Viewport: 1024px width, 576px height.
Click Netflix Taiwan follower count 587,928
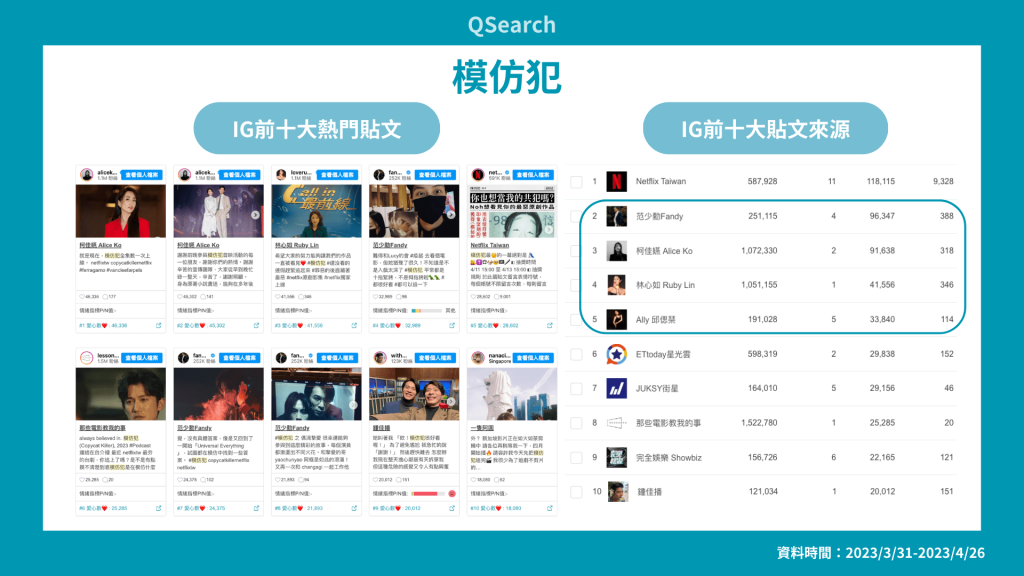762,182
